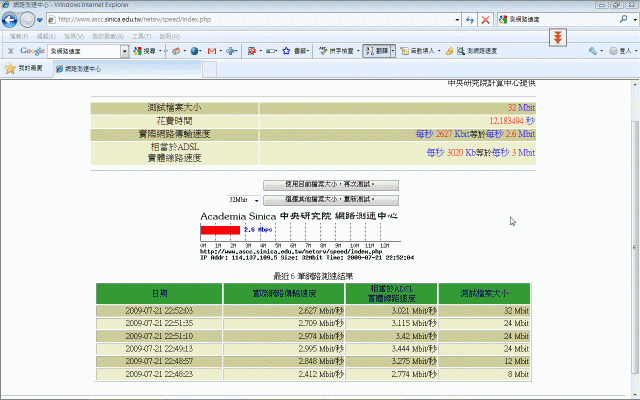Click the small New Tab button

coord(209,69)
